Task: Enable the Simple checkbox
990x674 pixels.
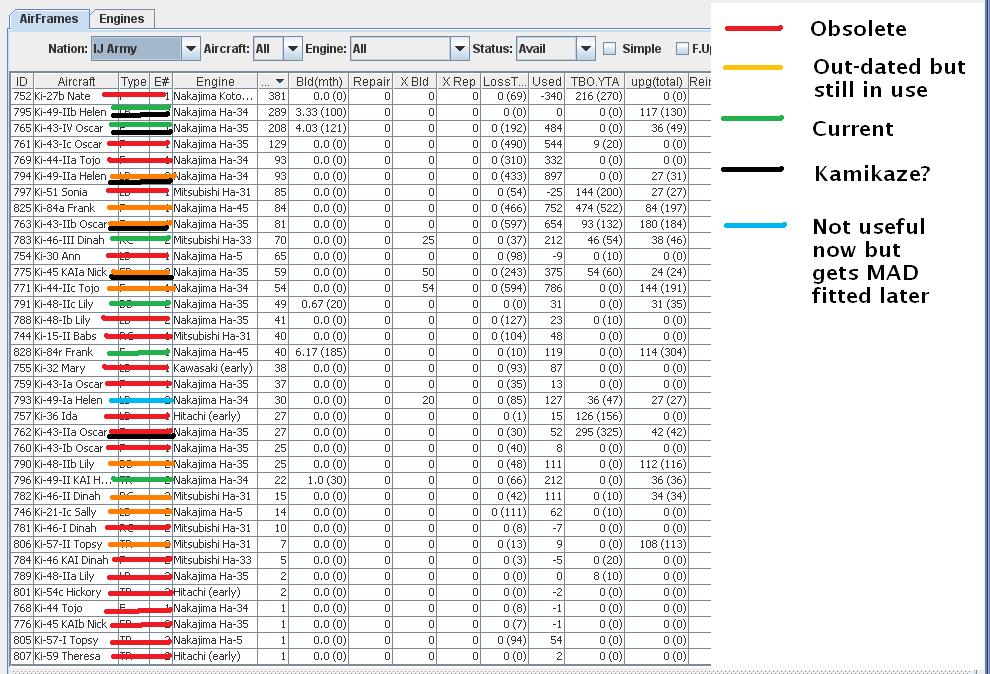Action: pos(609,49)
